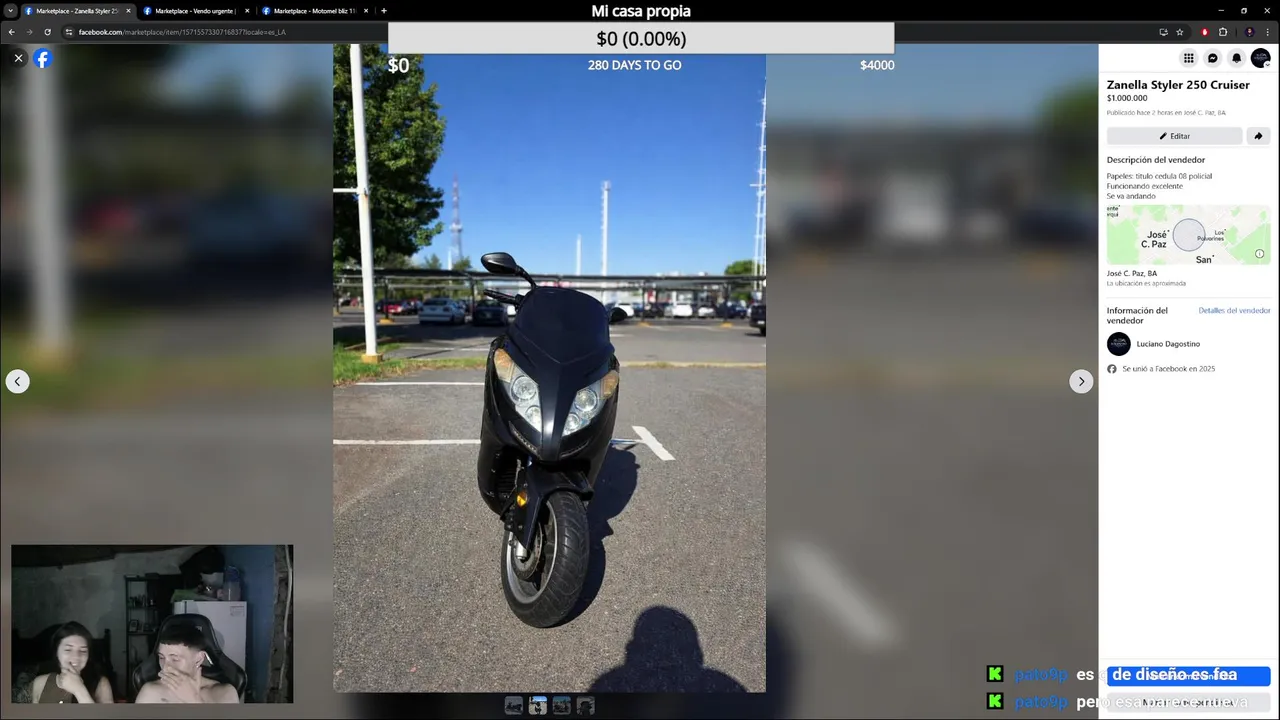This screenshot has width=1280, height=720.
Task: Click the facebook.com address bar URL
Action: (x=182, y=32)
